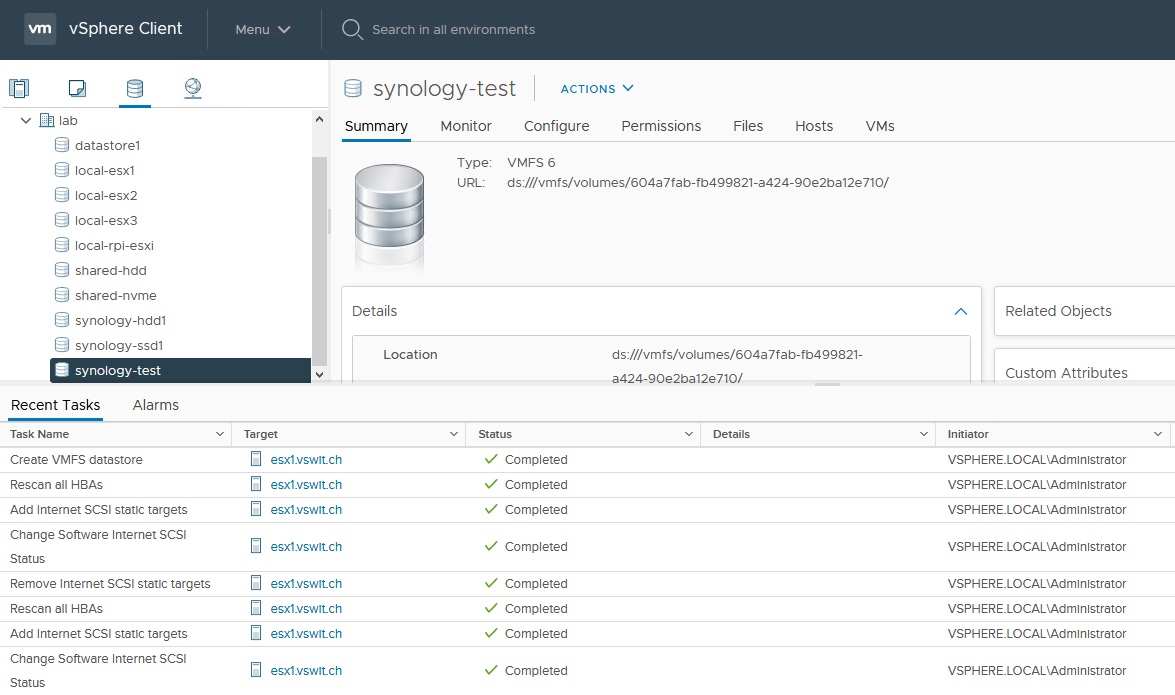Click the inventory tree scrollbar down arrow

320,373
